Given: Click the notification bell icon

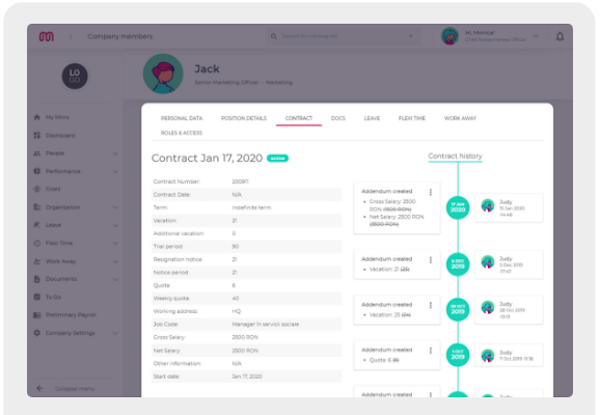Looking at the screenshot, I should coord(560,37).
